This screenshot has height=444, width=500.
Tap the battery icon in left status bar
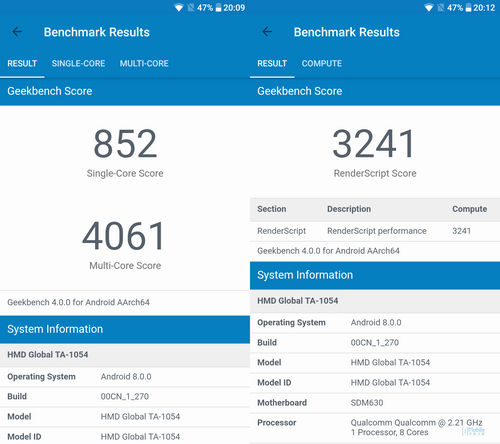coord(218,8)
